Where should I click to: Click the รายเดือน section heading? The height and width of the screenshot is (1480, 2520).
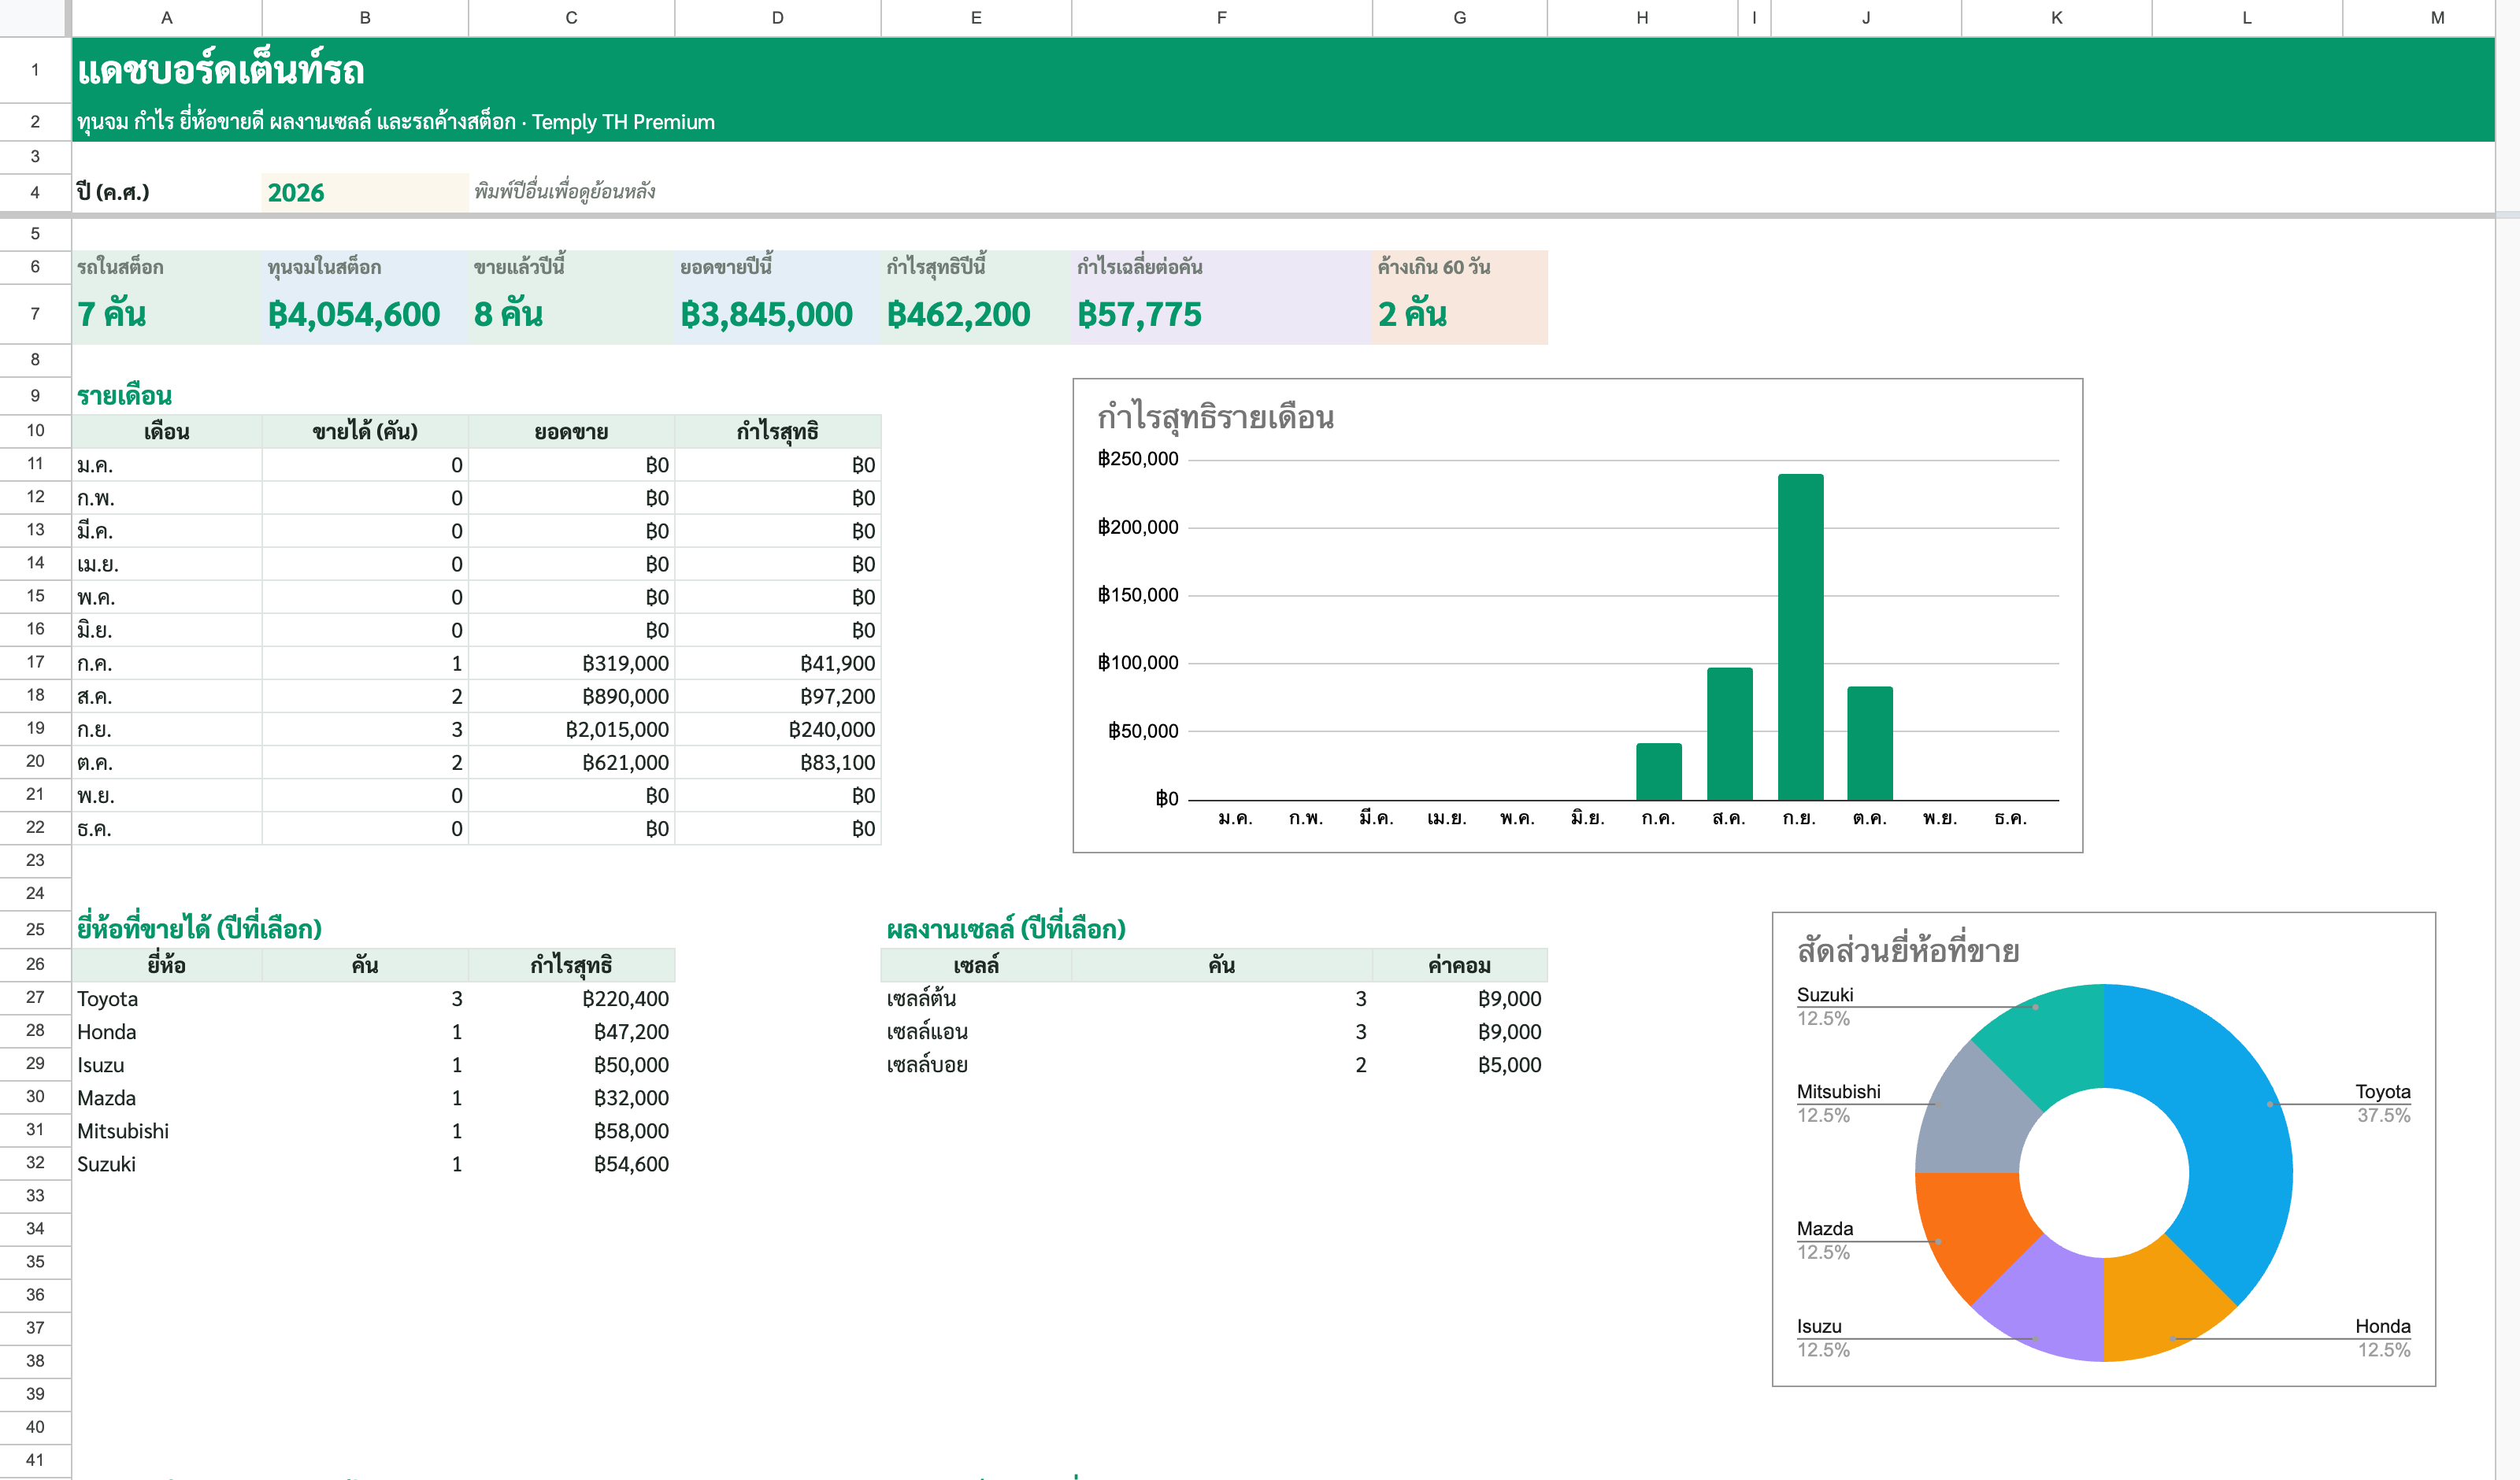point(124,396)
